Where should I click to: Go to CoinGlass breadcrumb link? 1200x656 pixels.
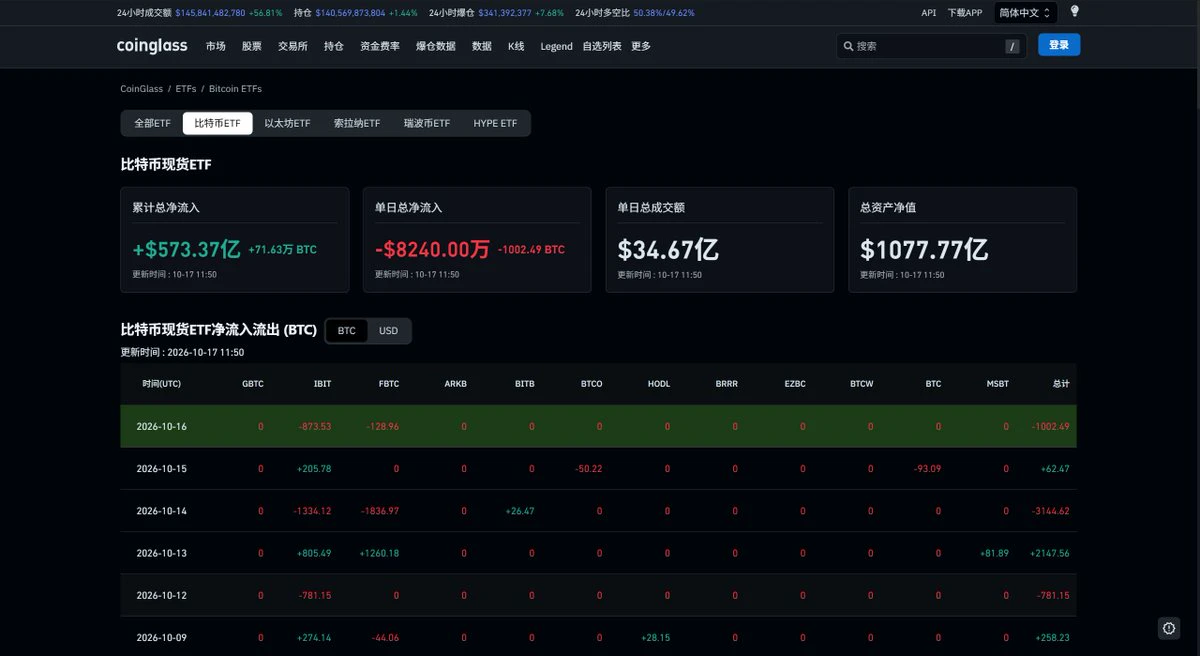tap(142, 89)
